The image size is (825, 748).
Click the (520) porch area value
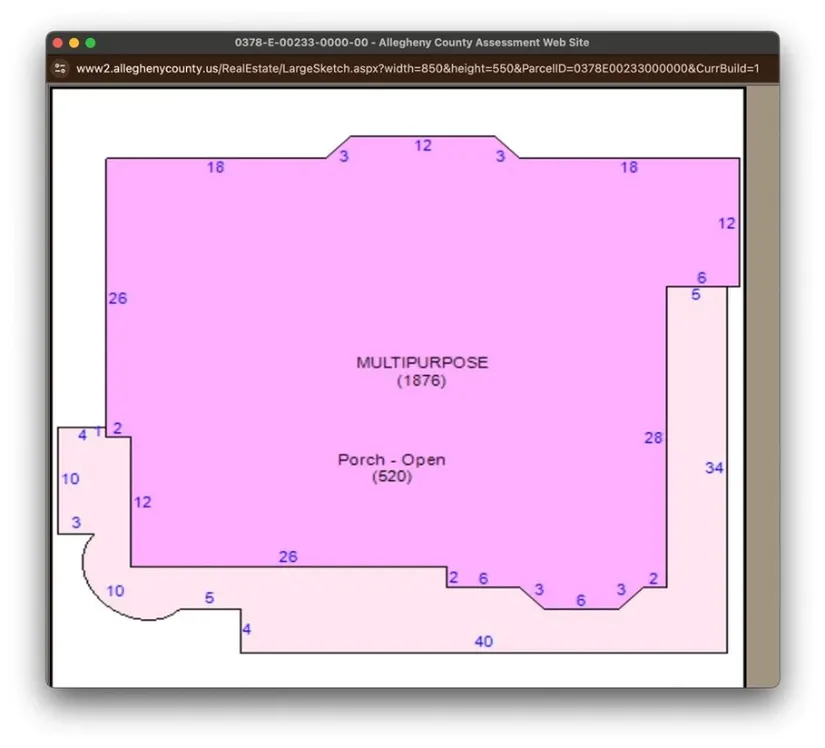point(391,477)
